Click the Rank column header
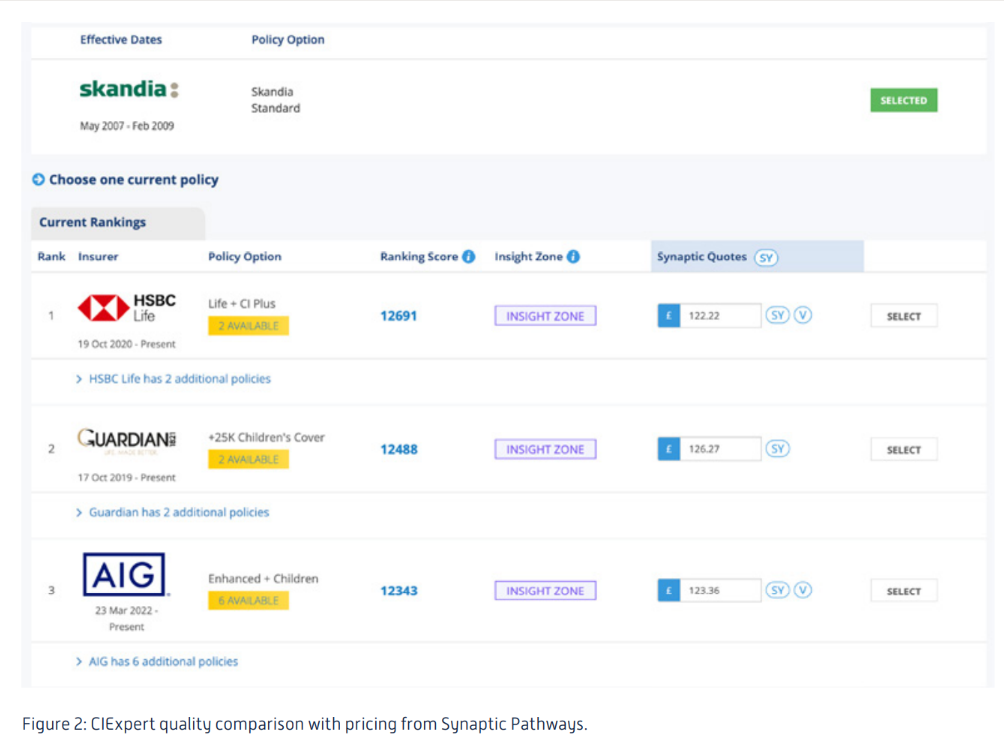Image resolution: width=1004 pixels, height=745 pixels. [51, 257]
